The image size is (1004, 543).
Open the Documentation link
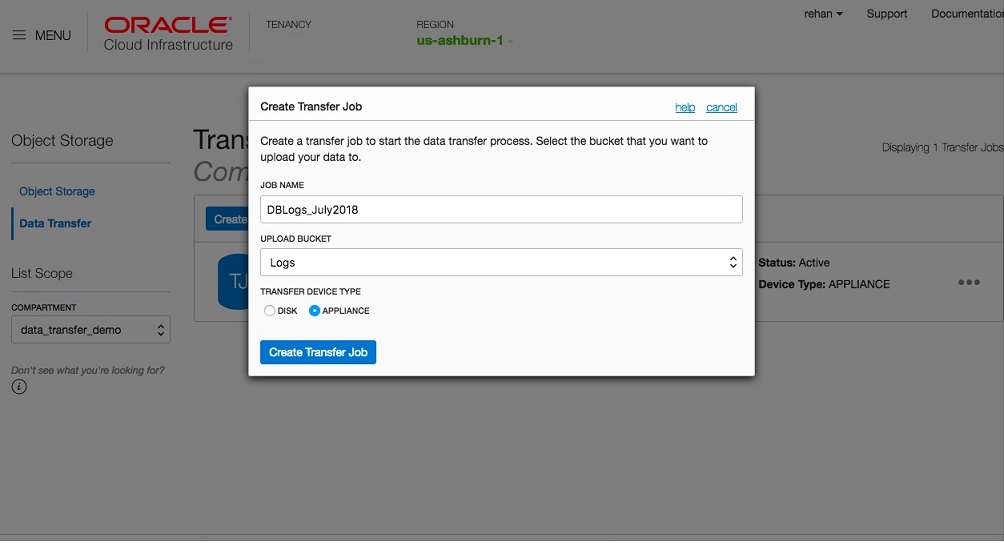click(x=966, y=14)
